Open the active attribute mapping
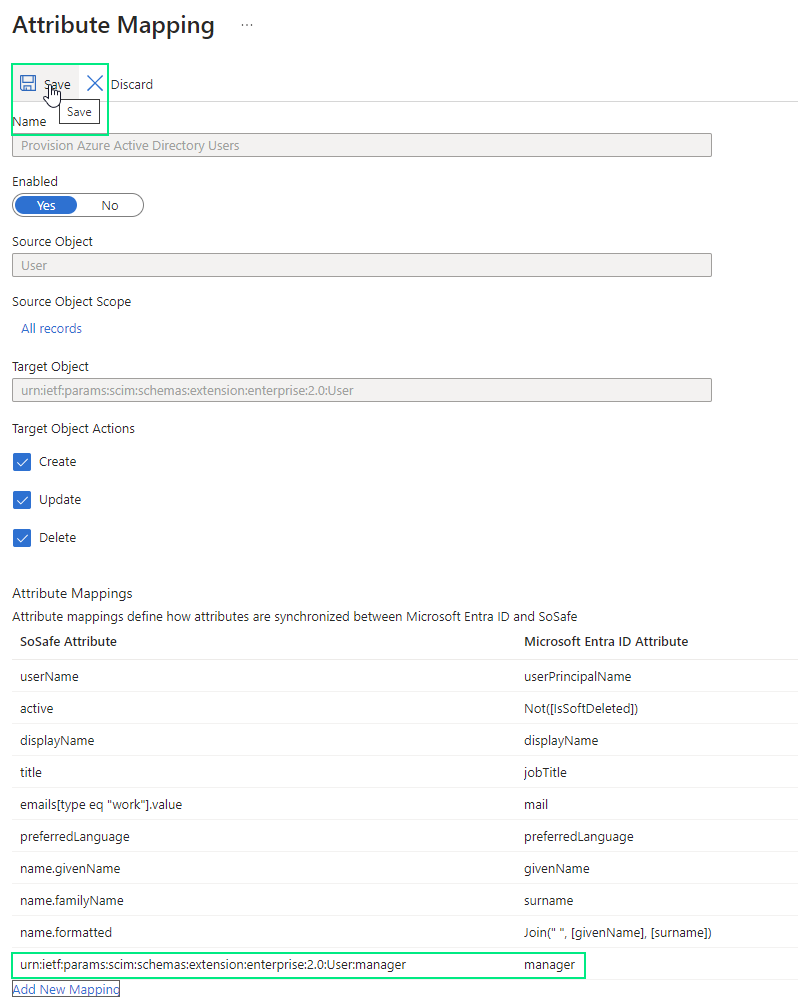 pos(37,708)
